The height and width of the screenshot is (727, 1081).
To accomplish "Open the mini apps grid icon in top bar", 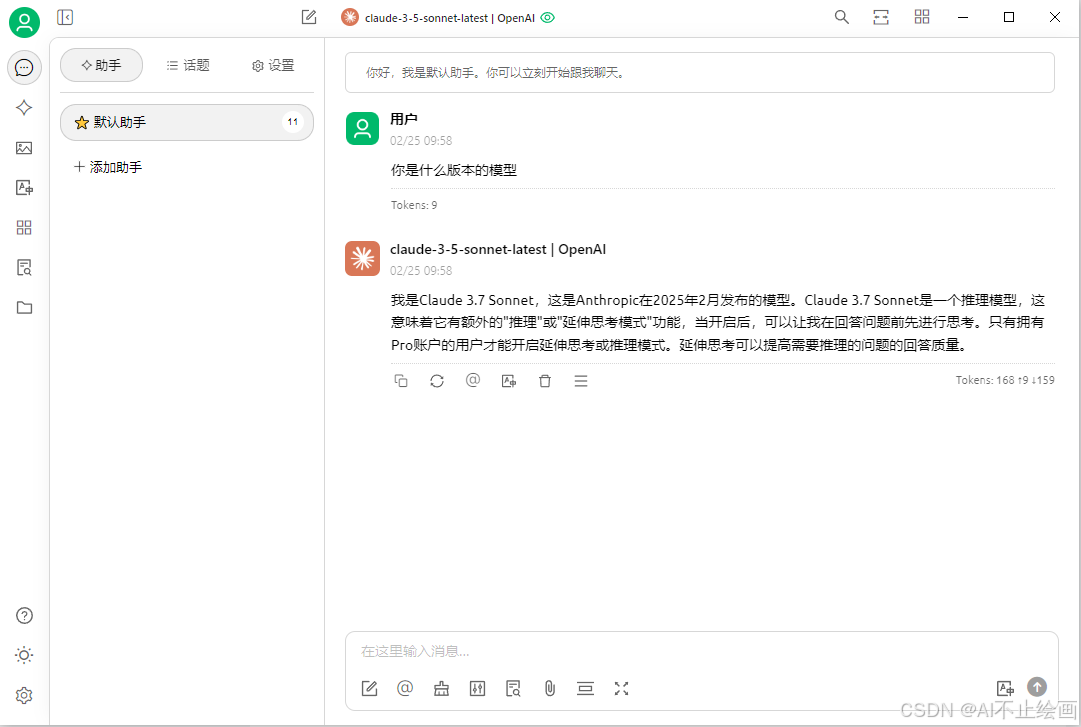I will tap(922, 17).
